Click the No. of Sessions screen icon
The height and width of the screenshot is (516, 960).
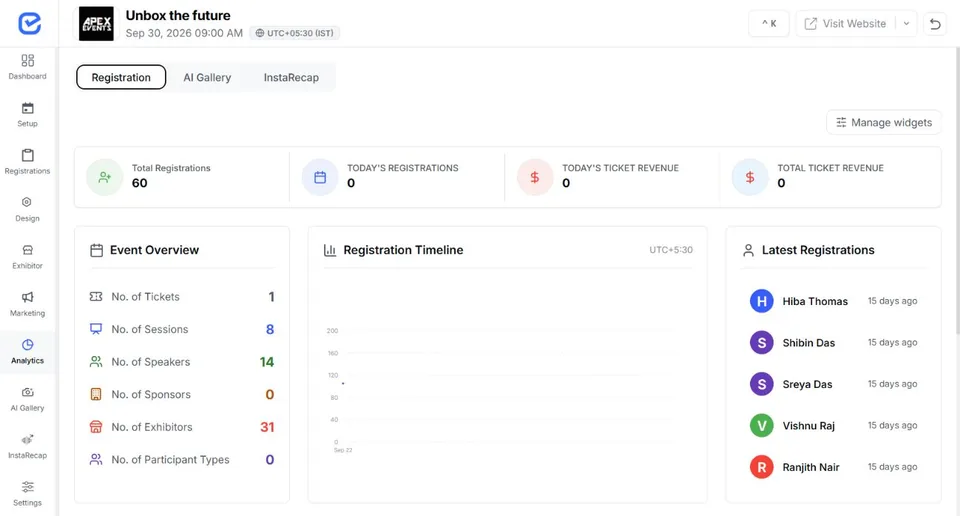click(96, 329)
